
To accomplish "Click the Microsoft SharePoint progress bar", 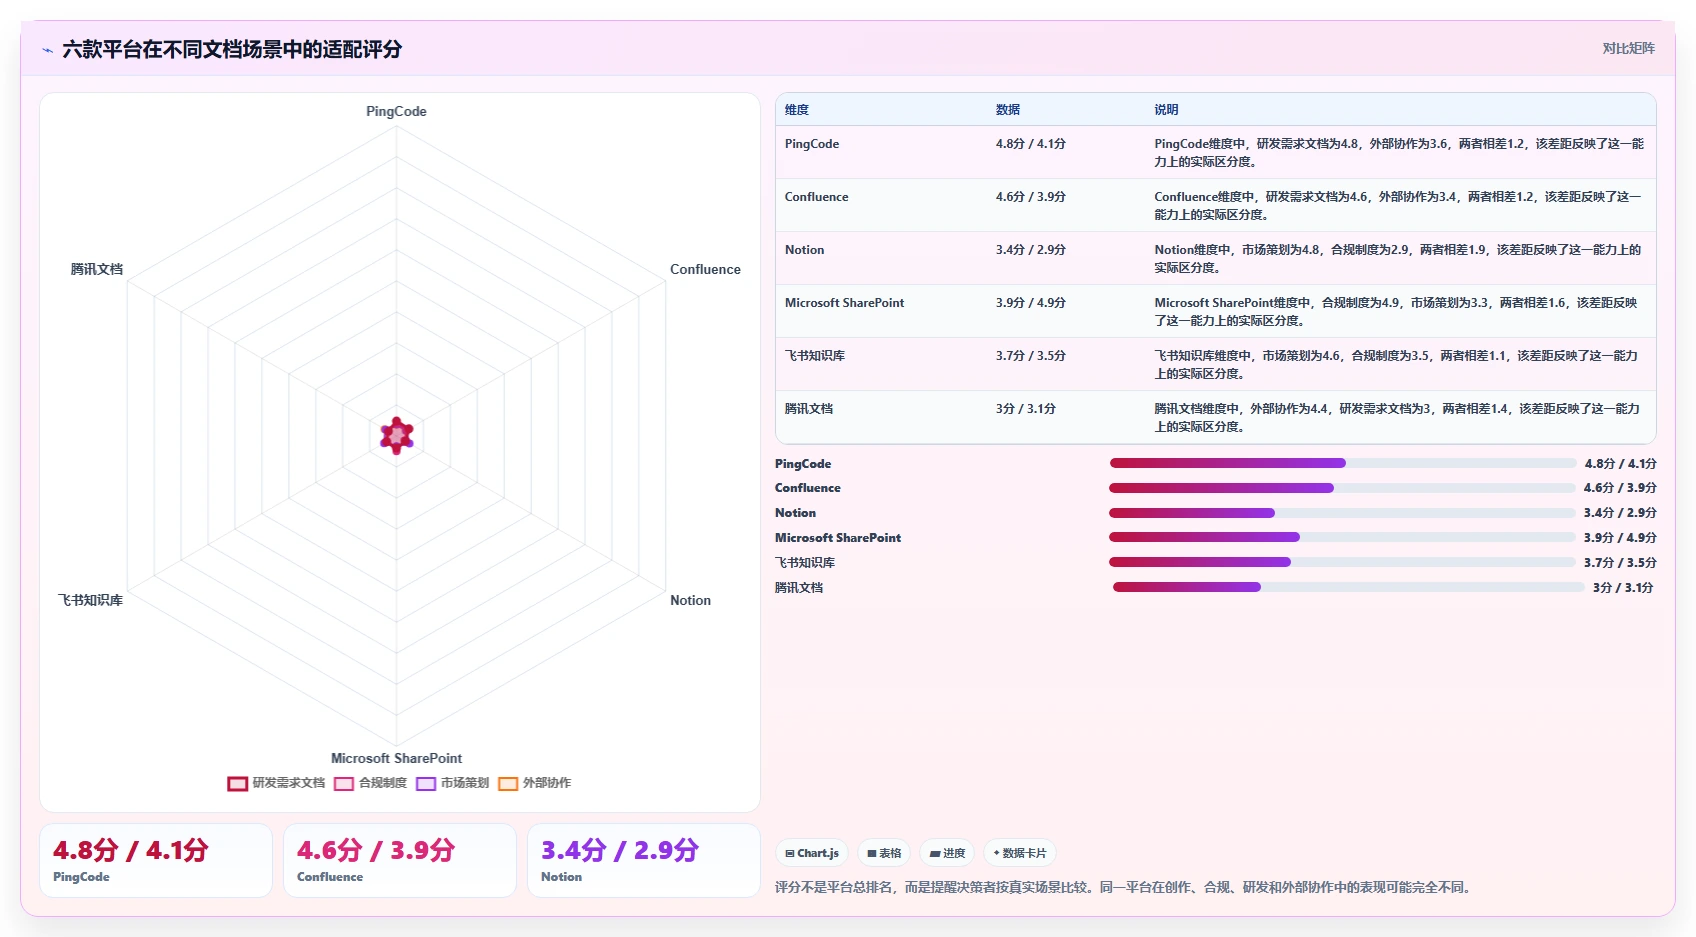I will [x=1343, y=537].
